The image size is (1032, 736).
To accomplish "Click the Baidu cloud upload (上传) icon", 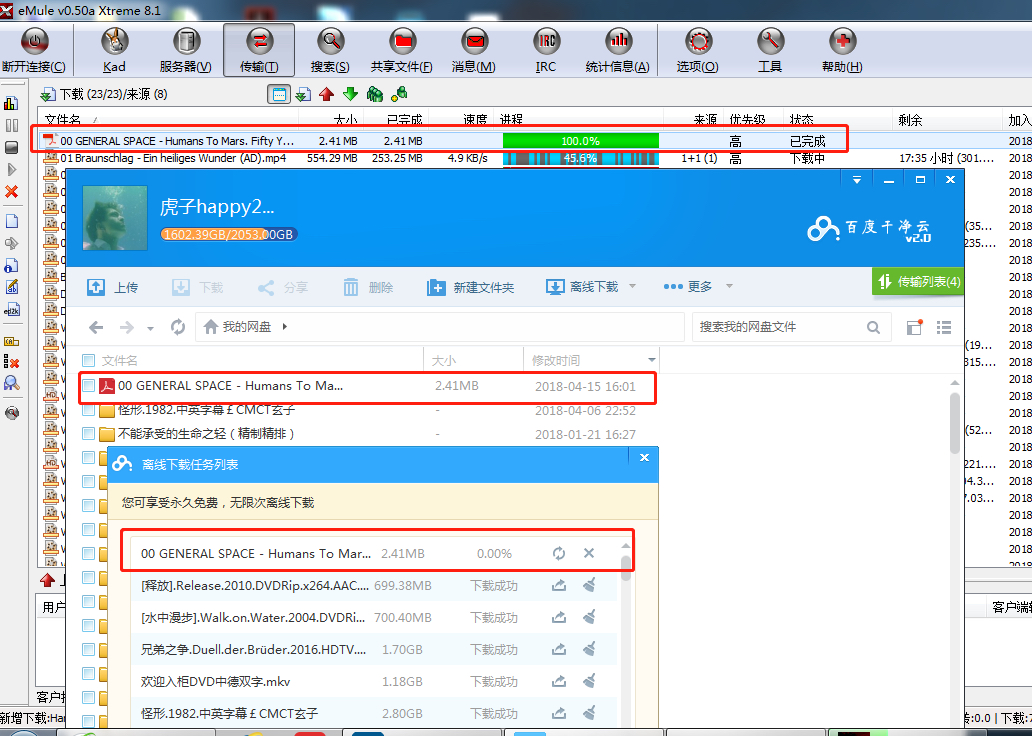I will coord(96,287).
